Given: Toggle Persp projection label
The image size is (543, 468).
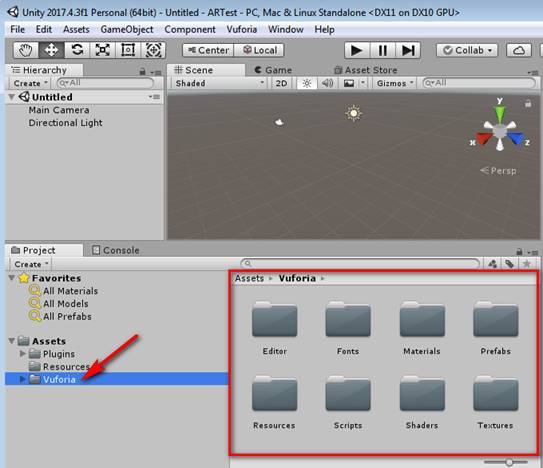Looking at the screenshot, I should click(498, 171).
